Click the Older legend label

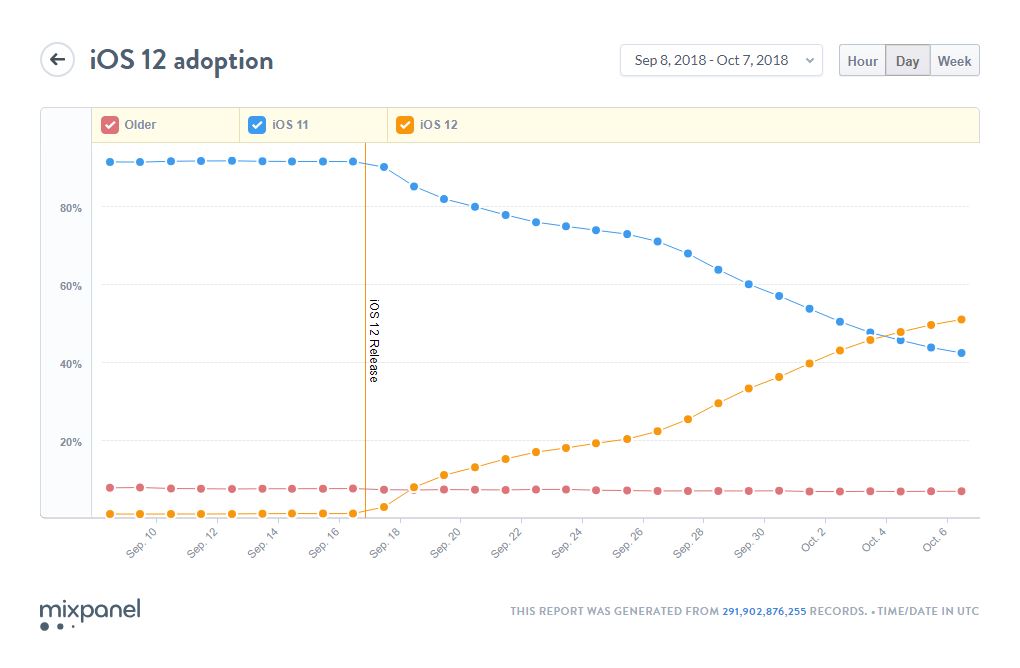tap(140, 125)
